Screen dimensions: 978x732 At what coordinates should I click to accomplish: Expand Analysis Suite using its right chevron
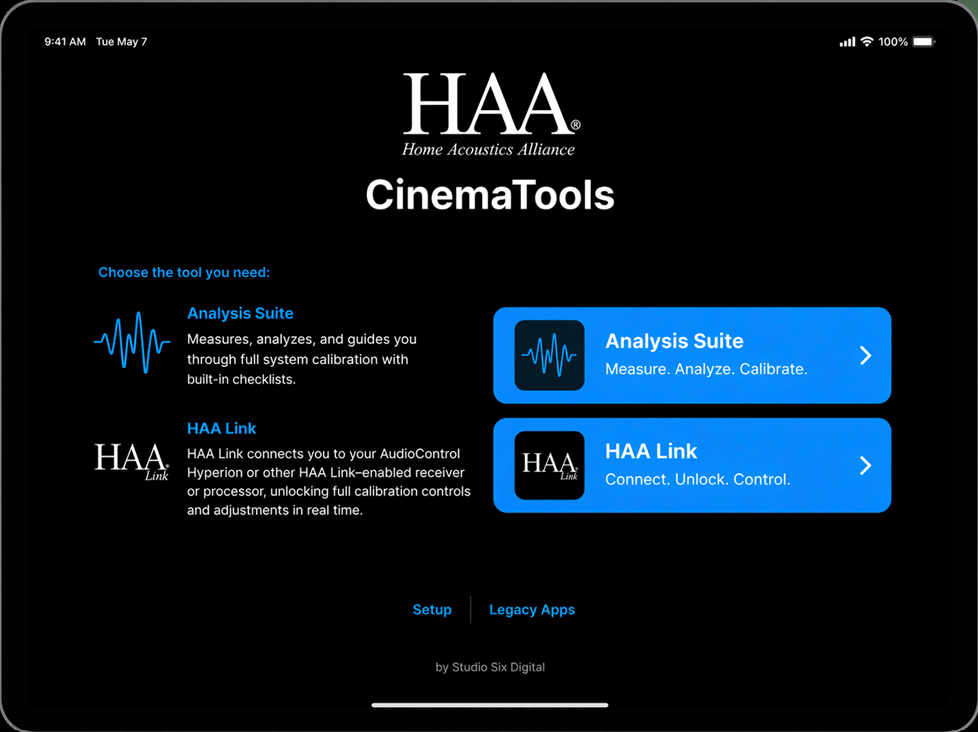click(865, 355)
